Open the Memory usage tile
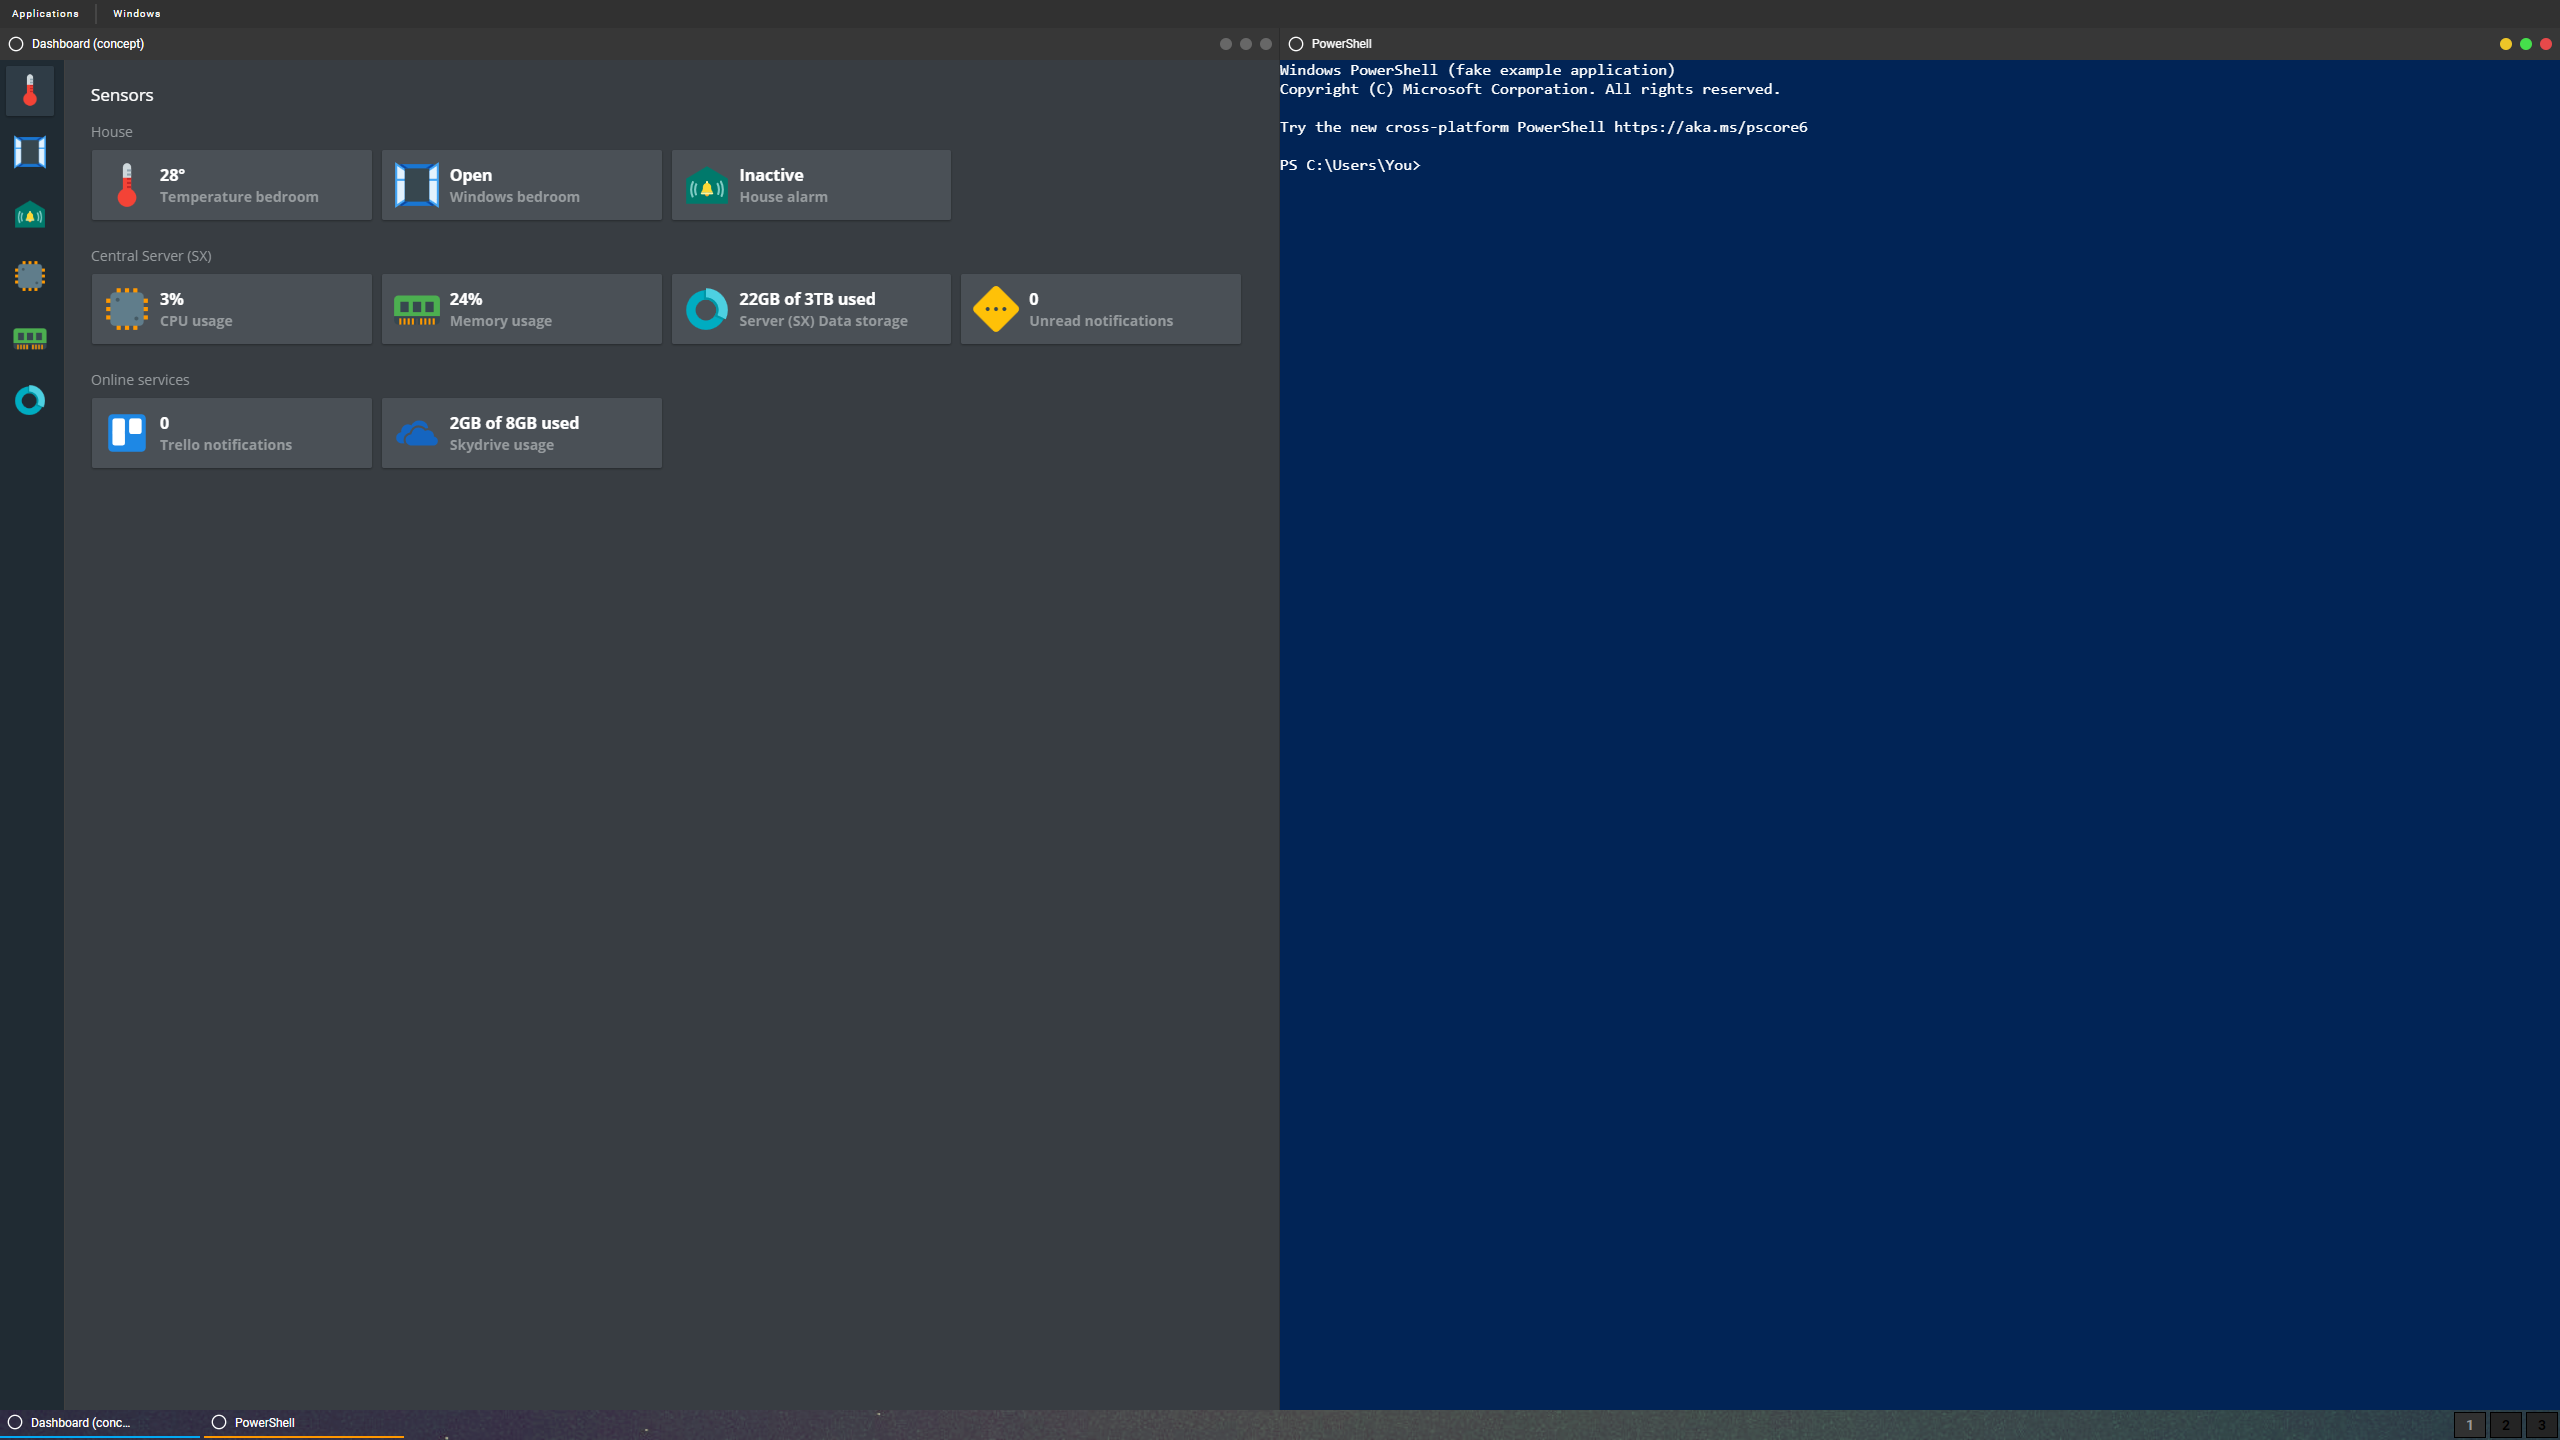2560x1440 pixels. coord(521,309)
